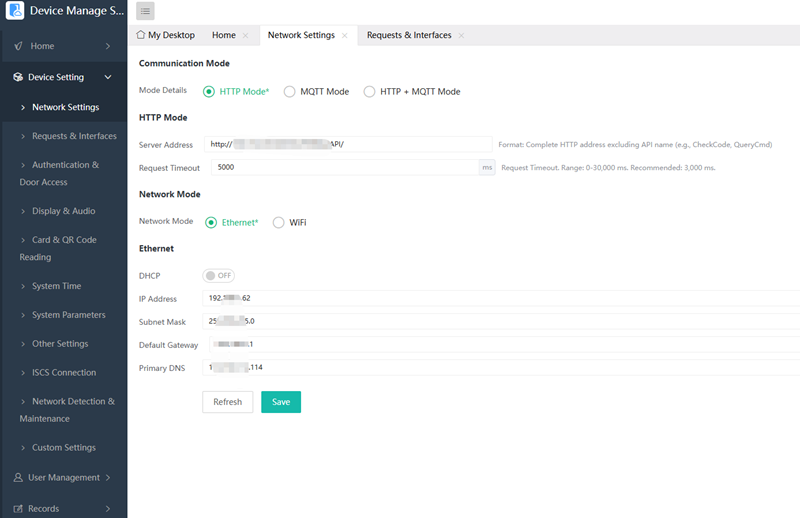Click the Server Address format hint text
Viewport: 800px width, 518px height.
pos(635,145)
